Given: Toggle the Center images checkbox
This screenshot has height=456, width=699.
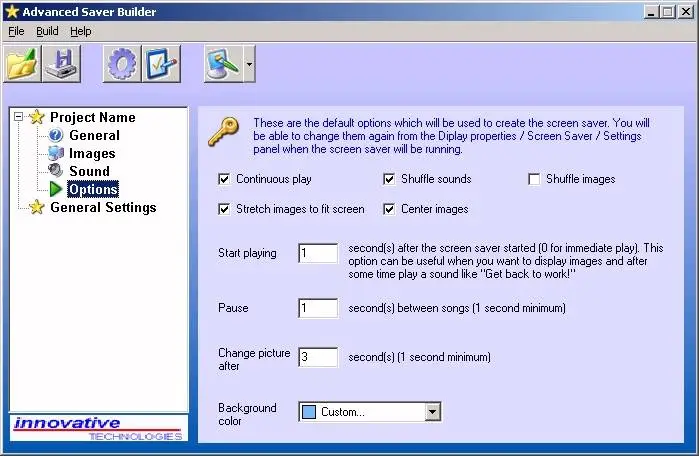Looking at the screenshot, I should tap(389, 209).
